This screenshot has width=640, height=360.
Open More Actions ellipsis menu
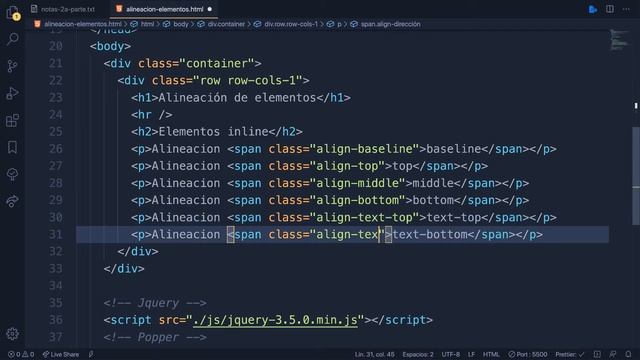coord(626,9)
